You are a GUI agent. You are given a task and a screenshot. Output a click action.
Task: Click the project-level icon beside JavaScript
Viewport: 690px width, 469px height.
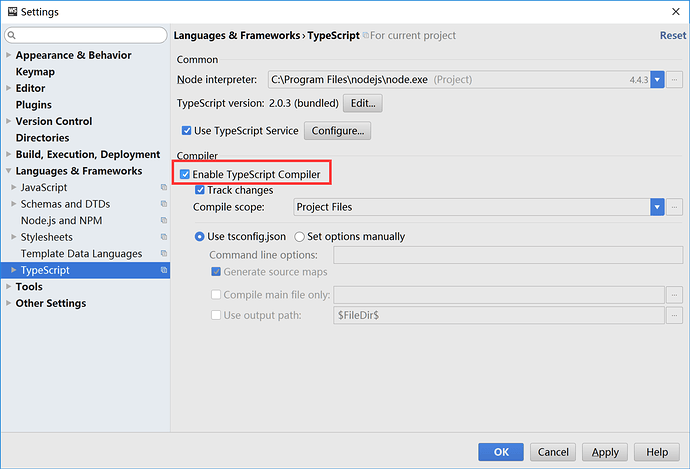pyautogui.click(x=163, y=188)
